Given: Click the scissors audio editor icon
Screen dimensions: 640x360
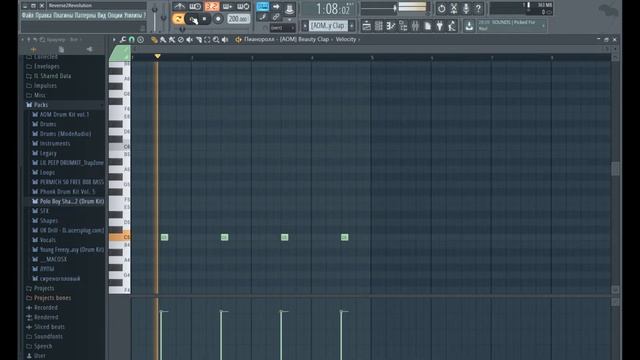Looking at the screenshot, I should point(454,8).
